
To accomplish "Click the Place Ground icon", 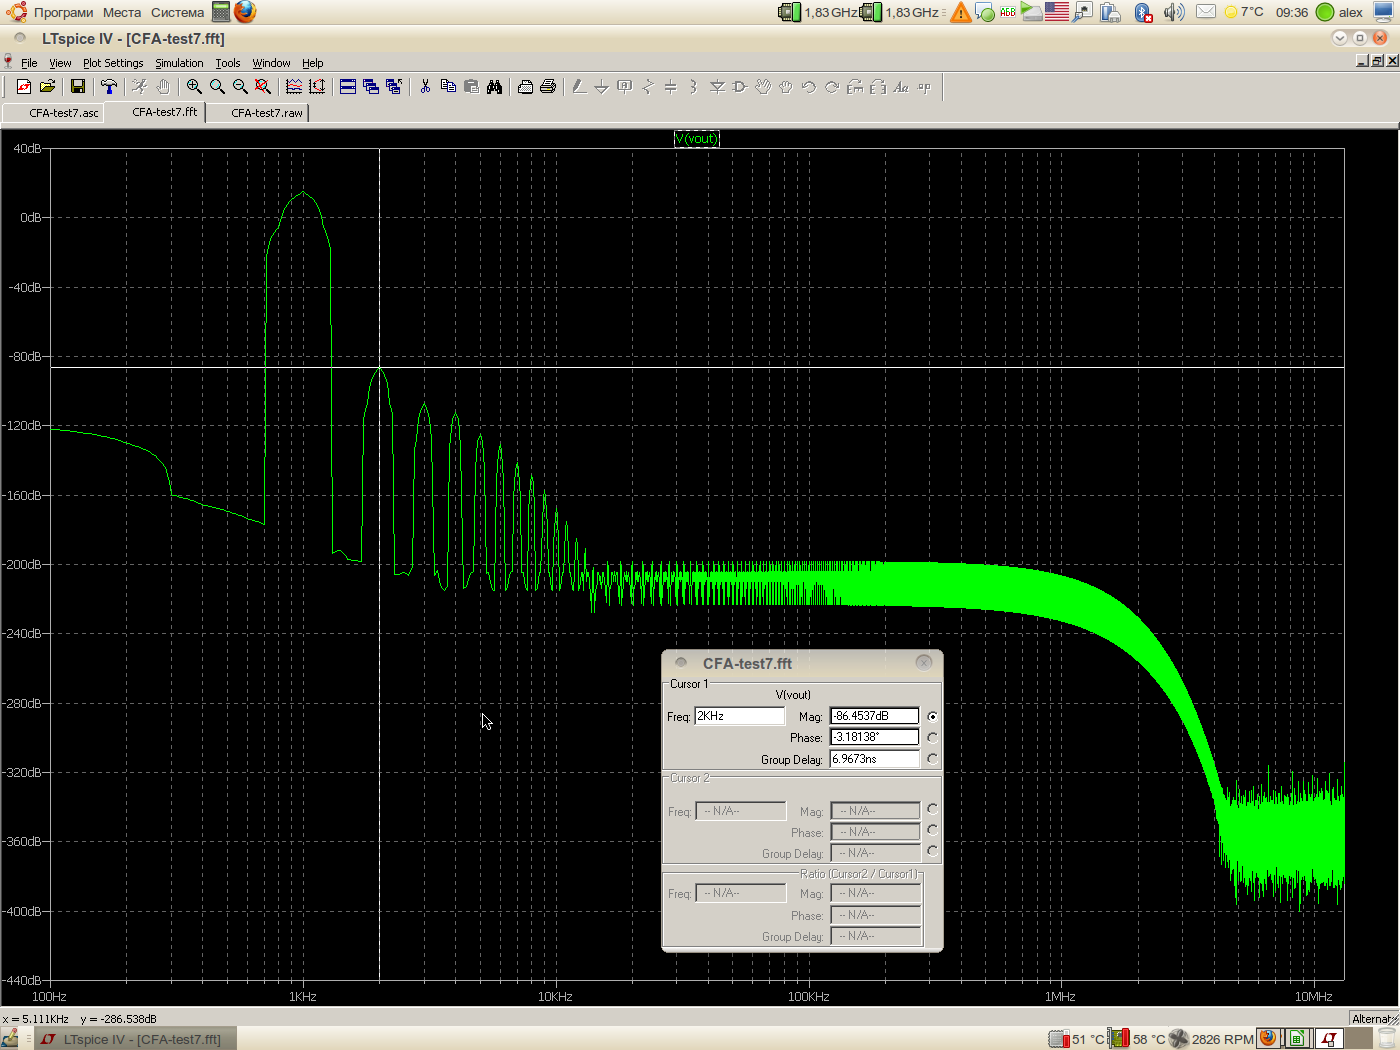I will tap(602, 87).
